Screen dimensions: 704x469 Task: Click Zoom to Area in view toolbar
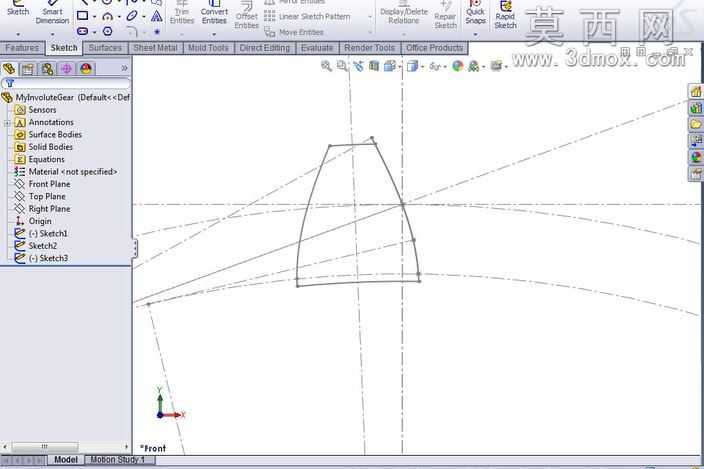[342, 66]
